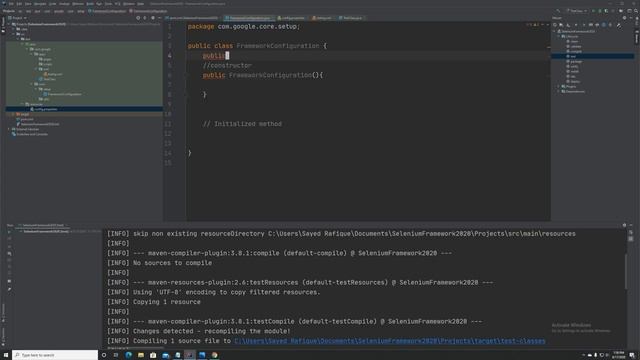
Task: Open Search Everywhere magnifier icon
Action: (636, 11)
